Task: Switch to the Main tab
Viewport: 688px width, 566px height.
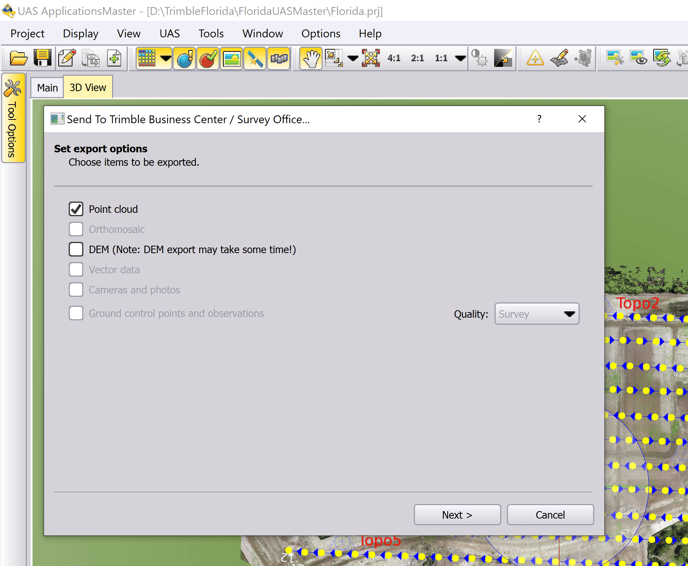Action: [x=47, y=88]
